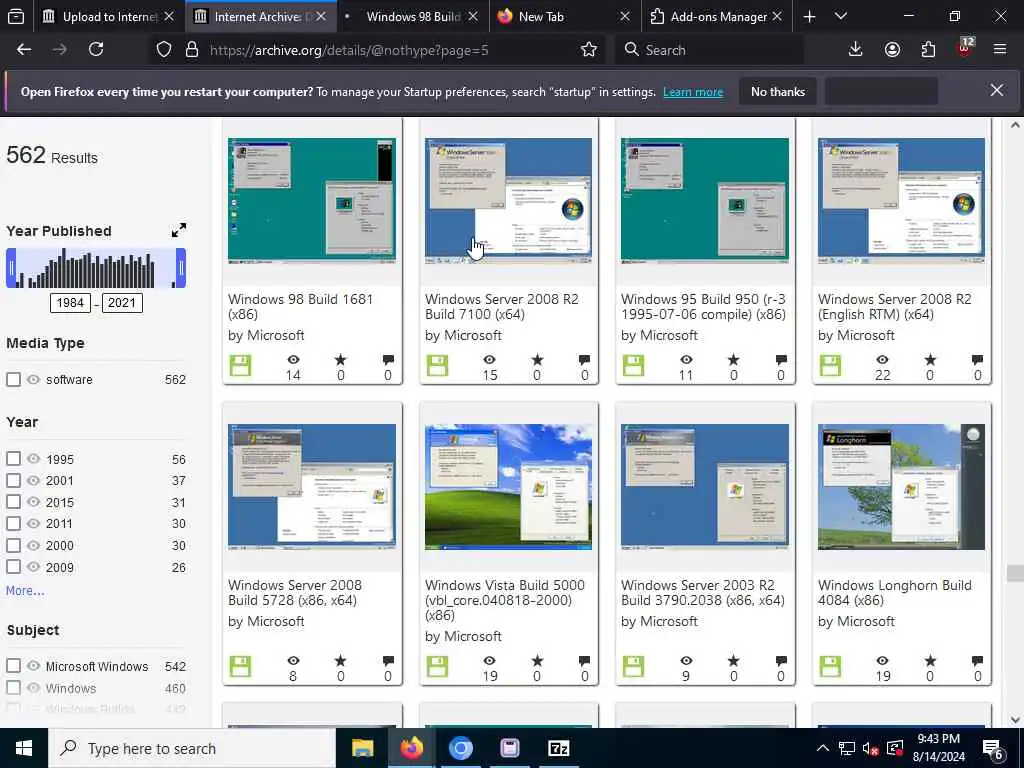This screenshot has width=1024, height=768.
Task: Open the Add-ons Manager tab
Action: click(x=717, y=17)
